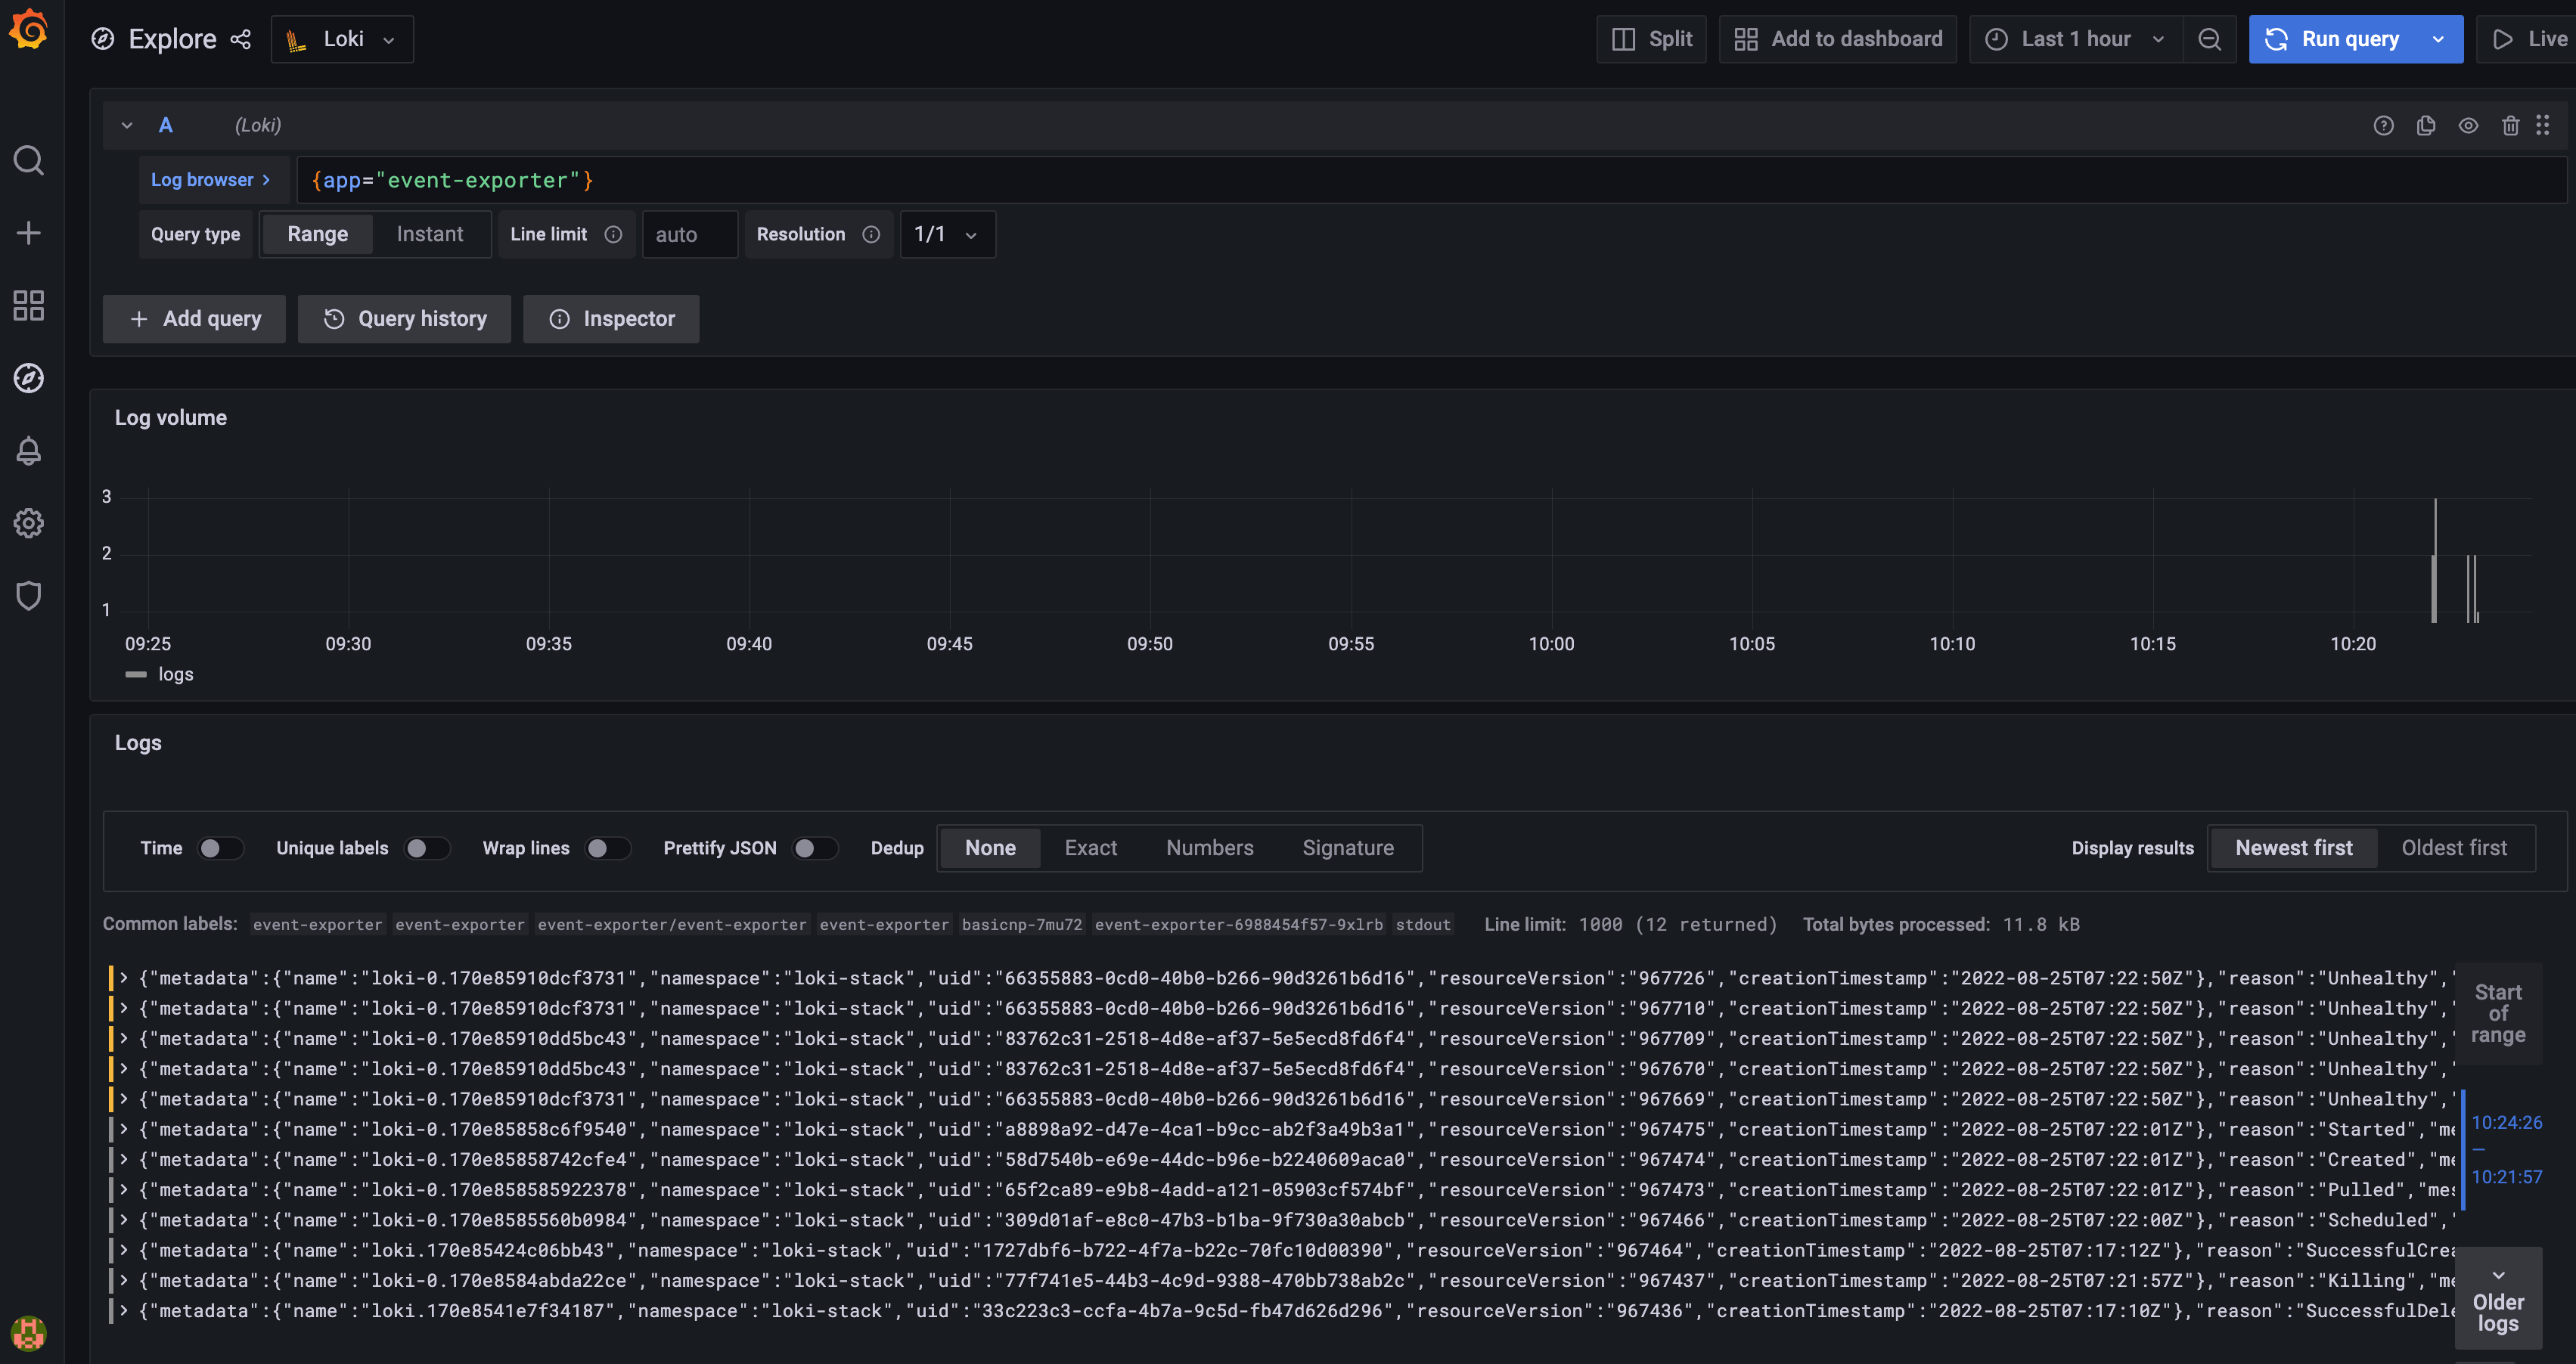Viewport: 2576px width, 1364px height.
Task: Click the share icon next to Explore
Action: click(x=241, y=39)
